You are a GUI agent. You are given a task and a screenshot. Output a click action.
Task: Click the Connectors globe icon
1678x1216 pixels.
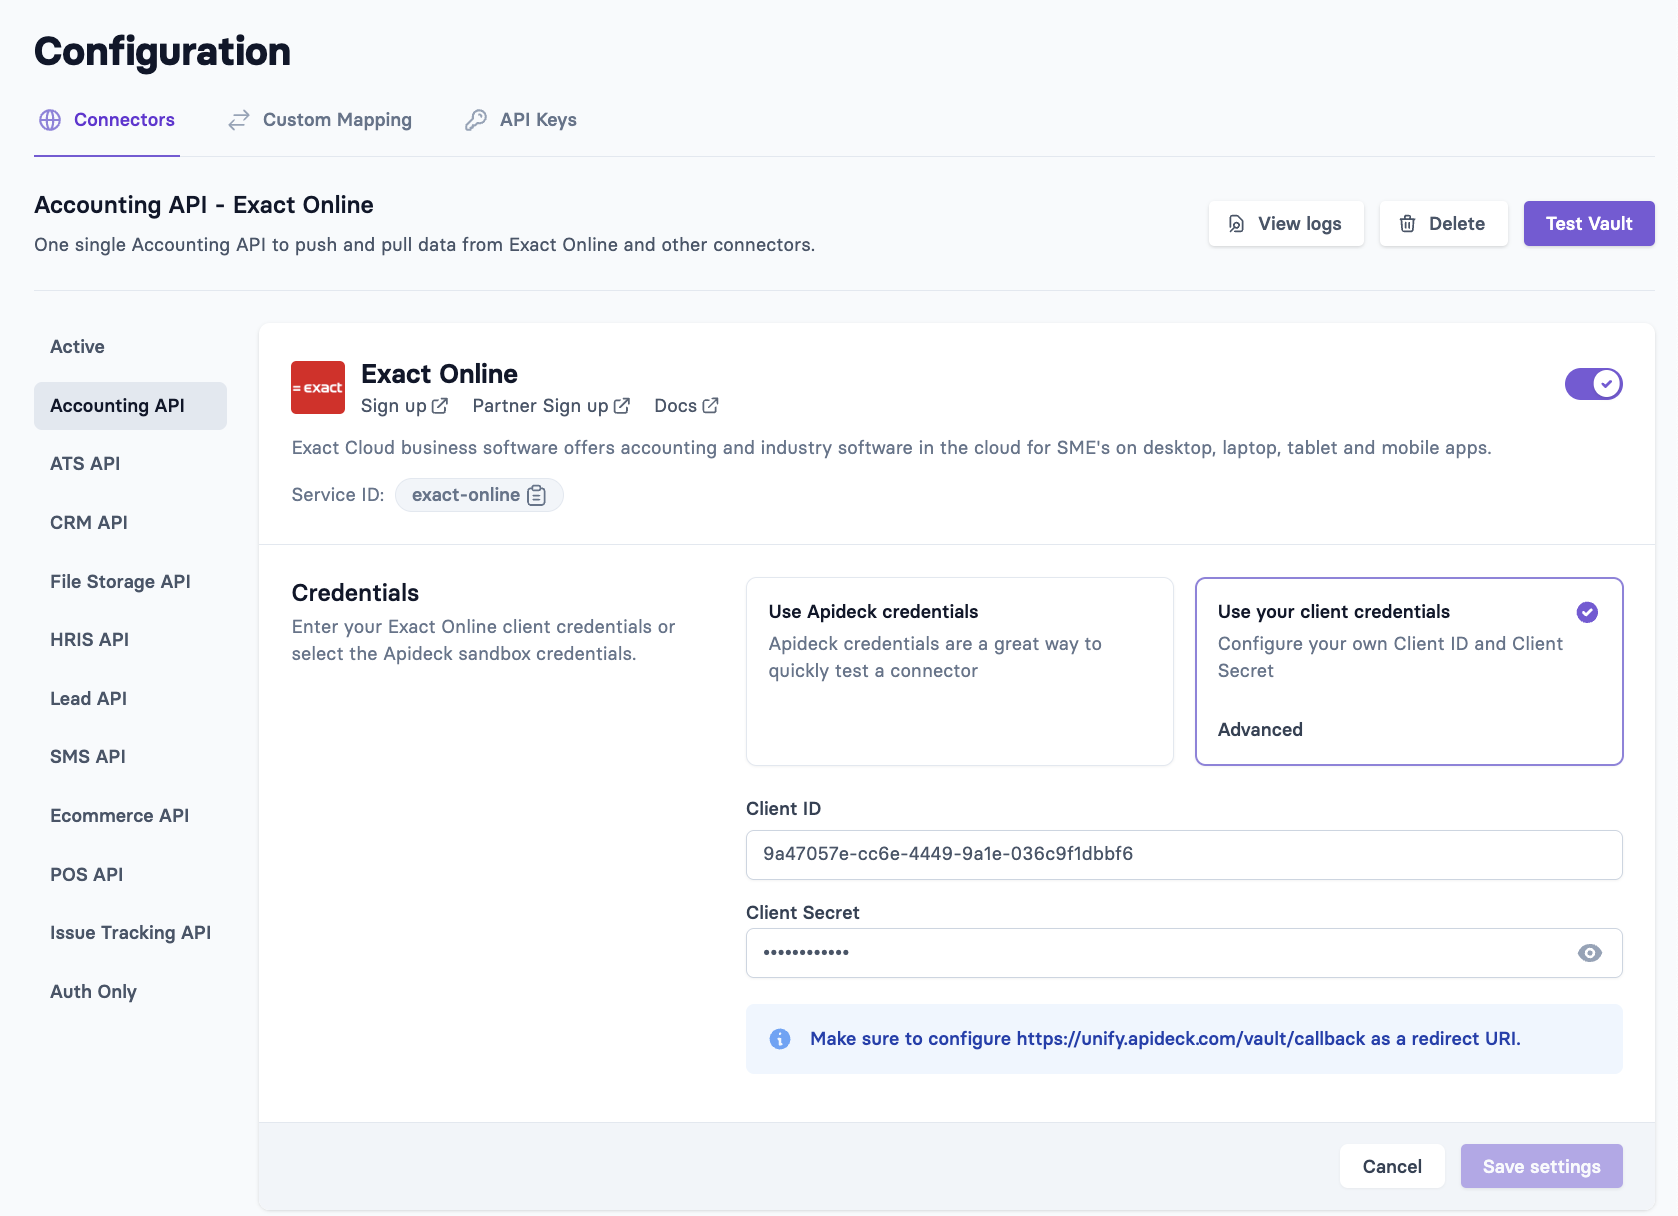50,120
